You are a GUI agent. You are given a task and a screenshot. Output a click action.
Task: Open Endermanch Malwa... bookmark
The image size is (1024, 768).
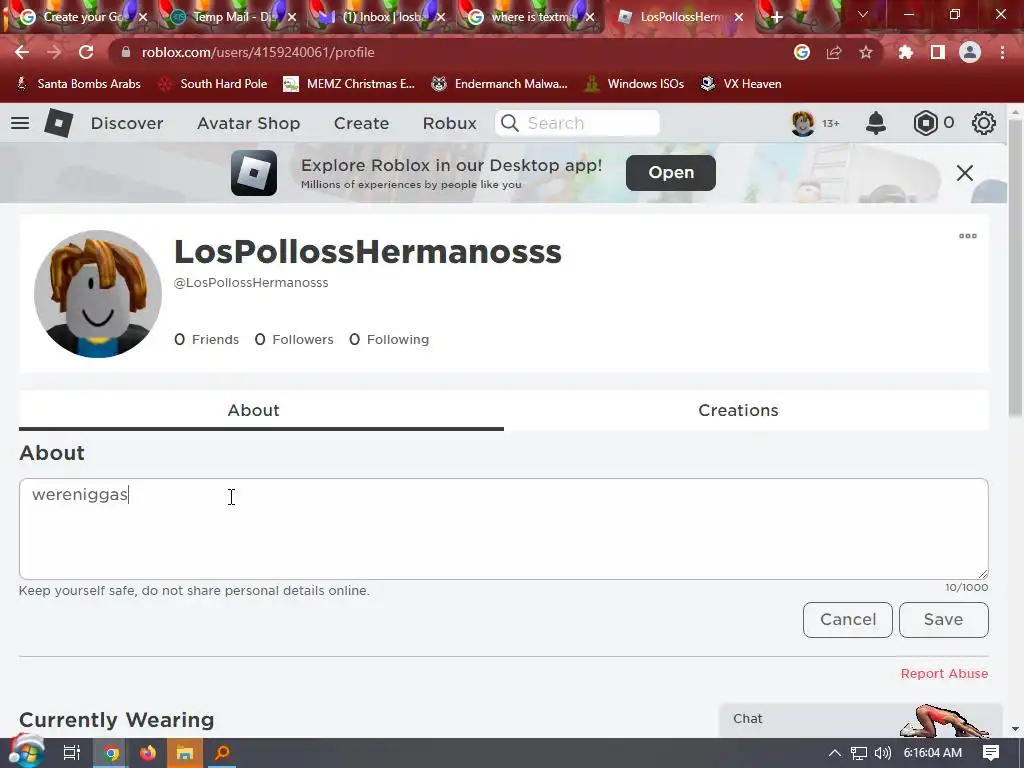(x=500, y=84)
